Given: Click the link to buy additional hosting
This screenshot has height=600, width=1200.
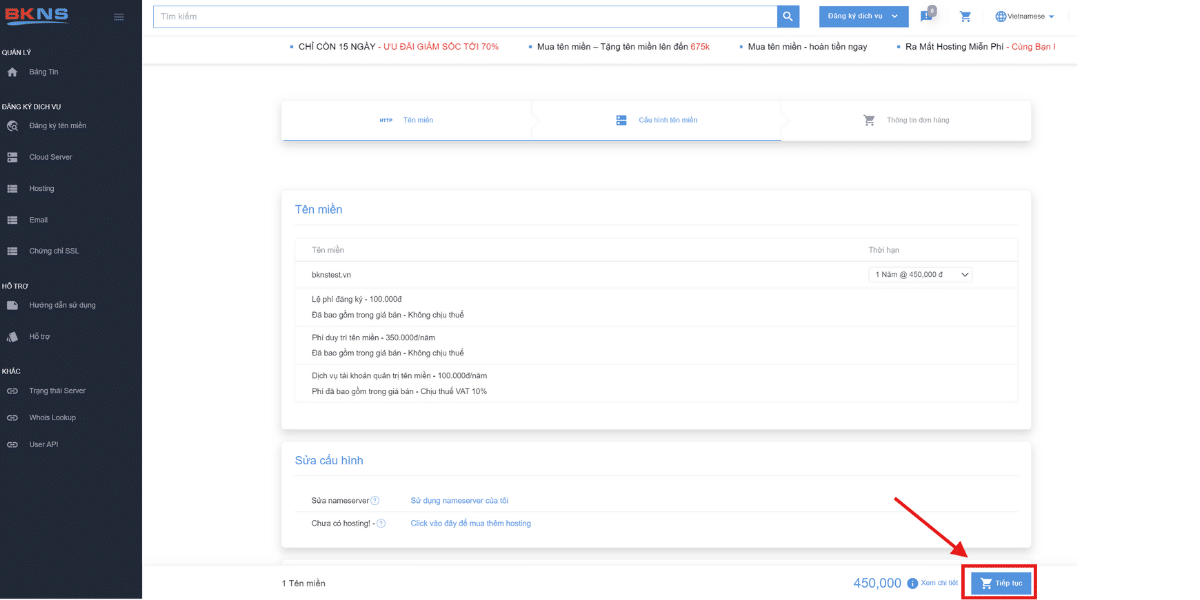Looking at the screenshot, I should tap(470, 523).
